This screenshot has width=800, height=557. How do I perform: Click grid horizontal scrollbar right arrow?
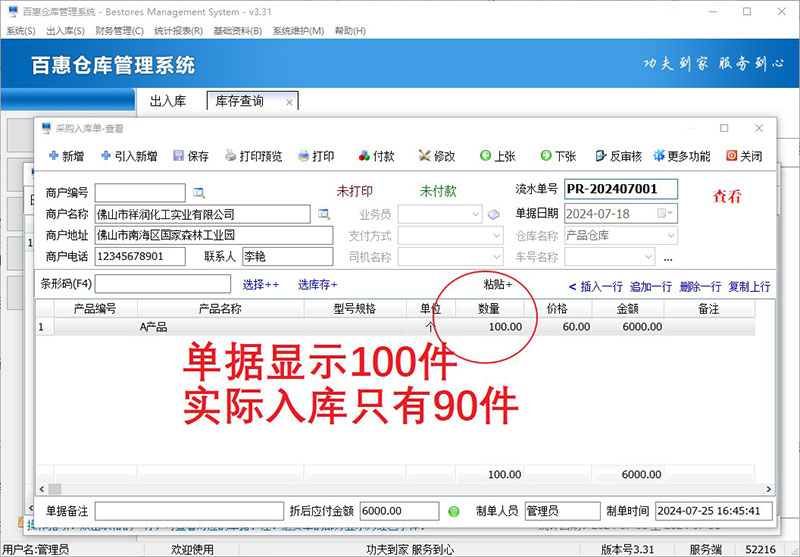(x=768, y=489)
